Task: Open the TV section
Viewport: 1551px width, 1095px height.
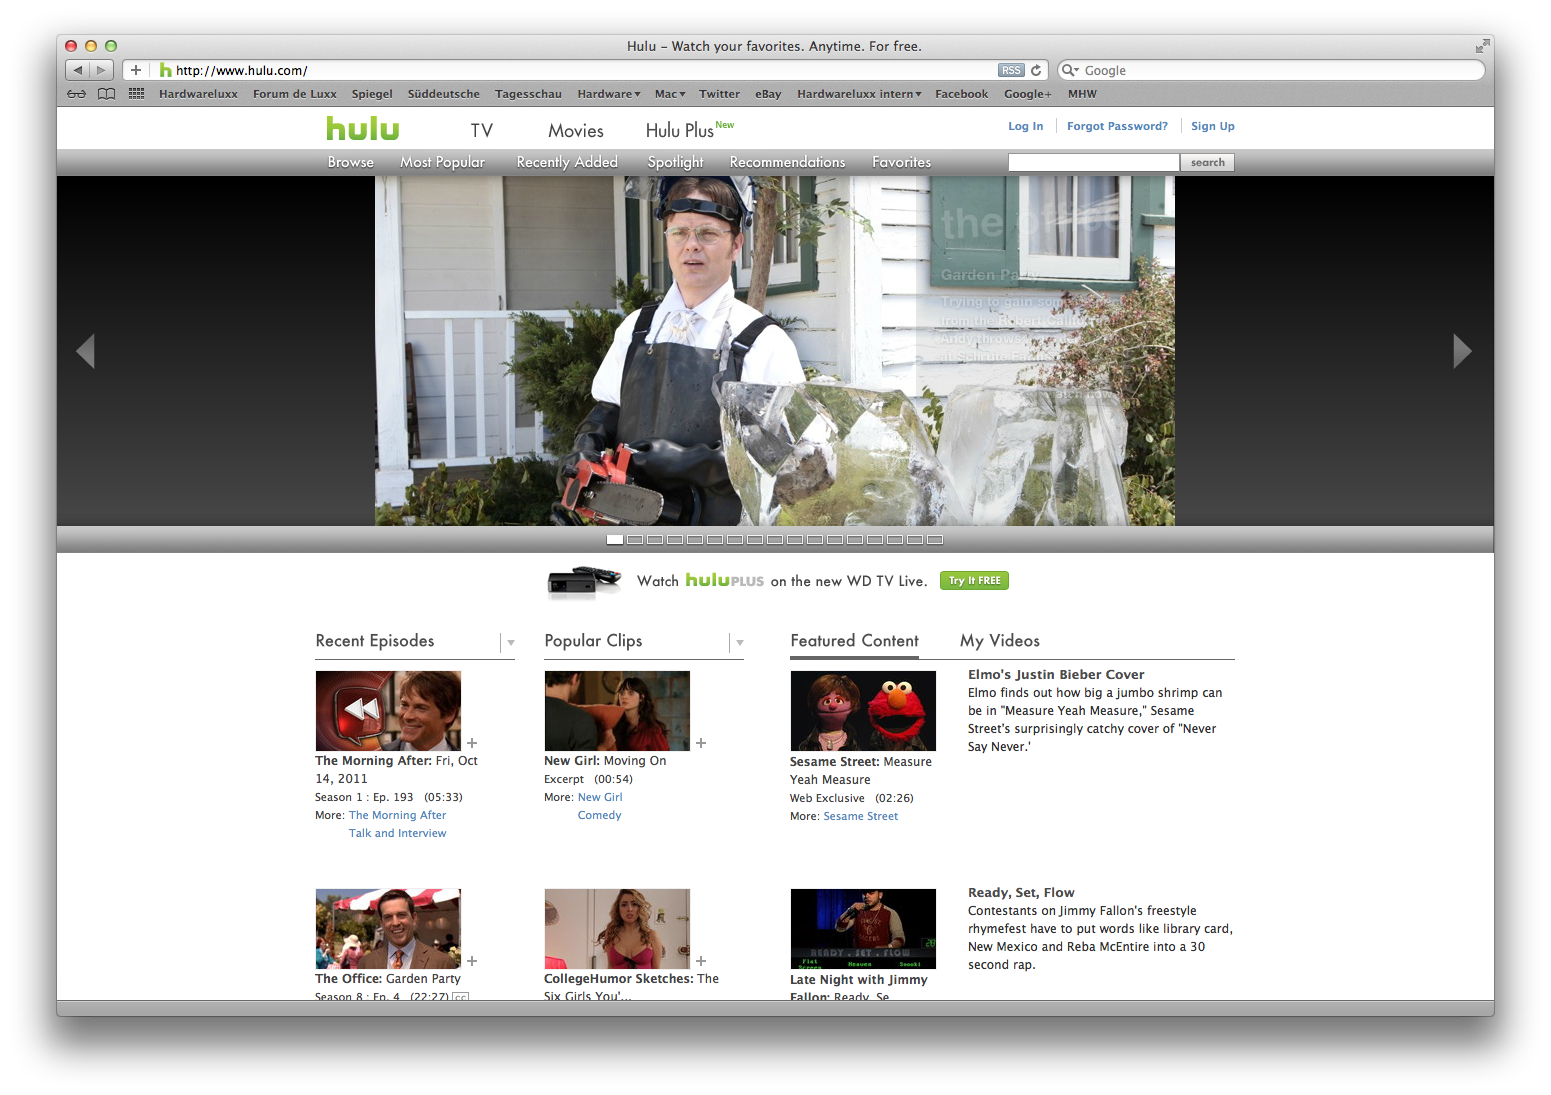Action: pyautogui.click(x=482, y=131)
